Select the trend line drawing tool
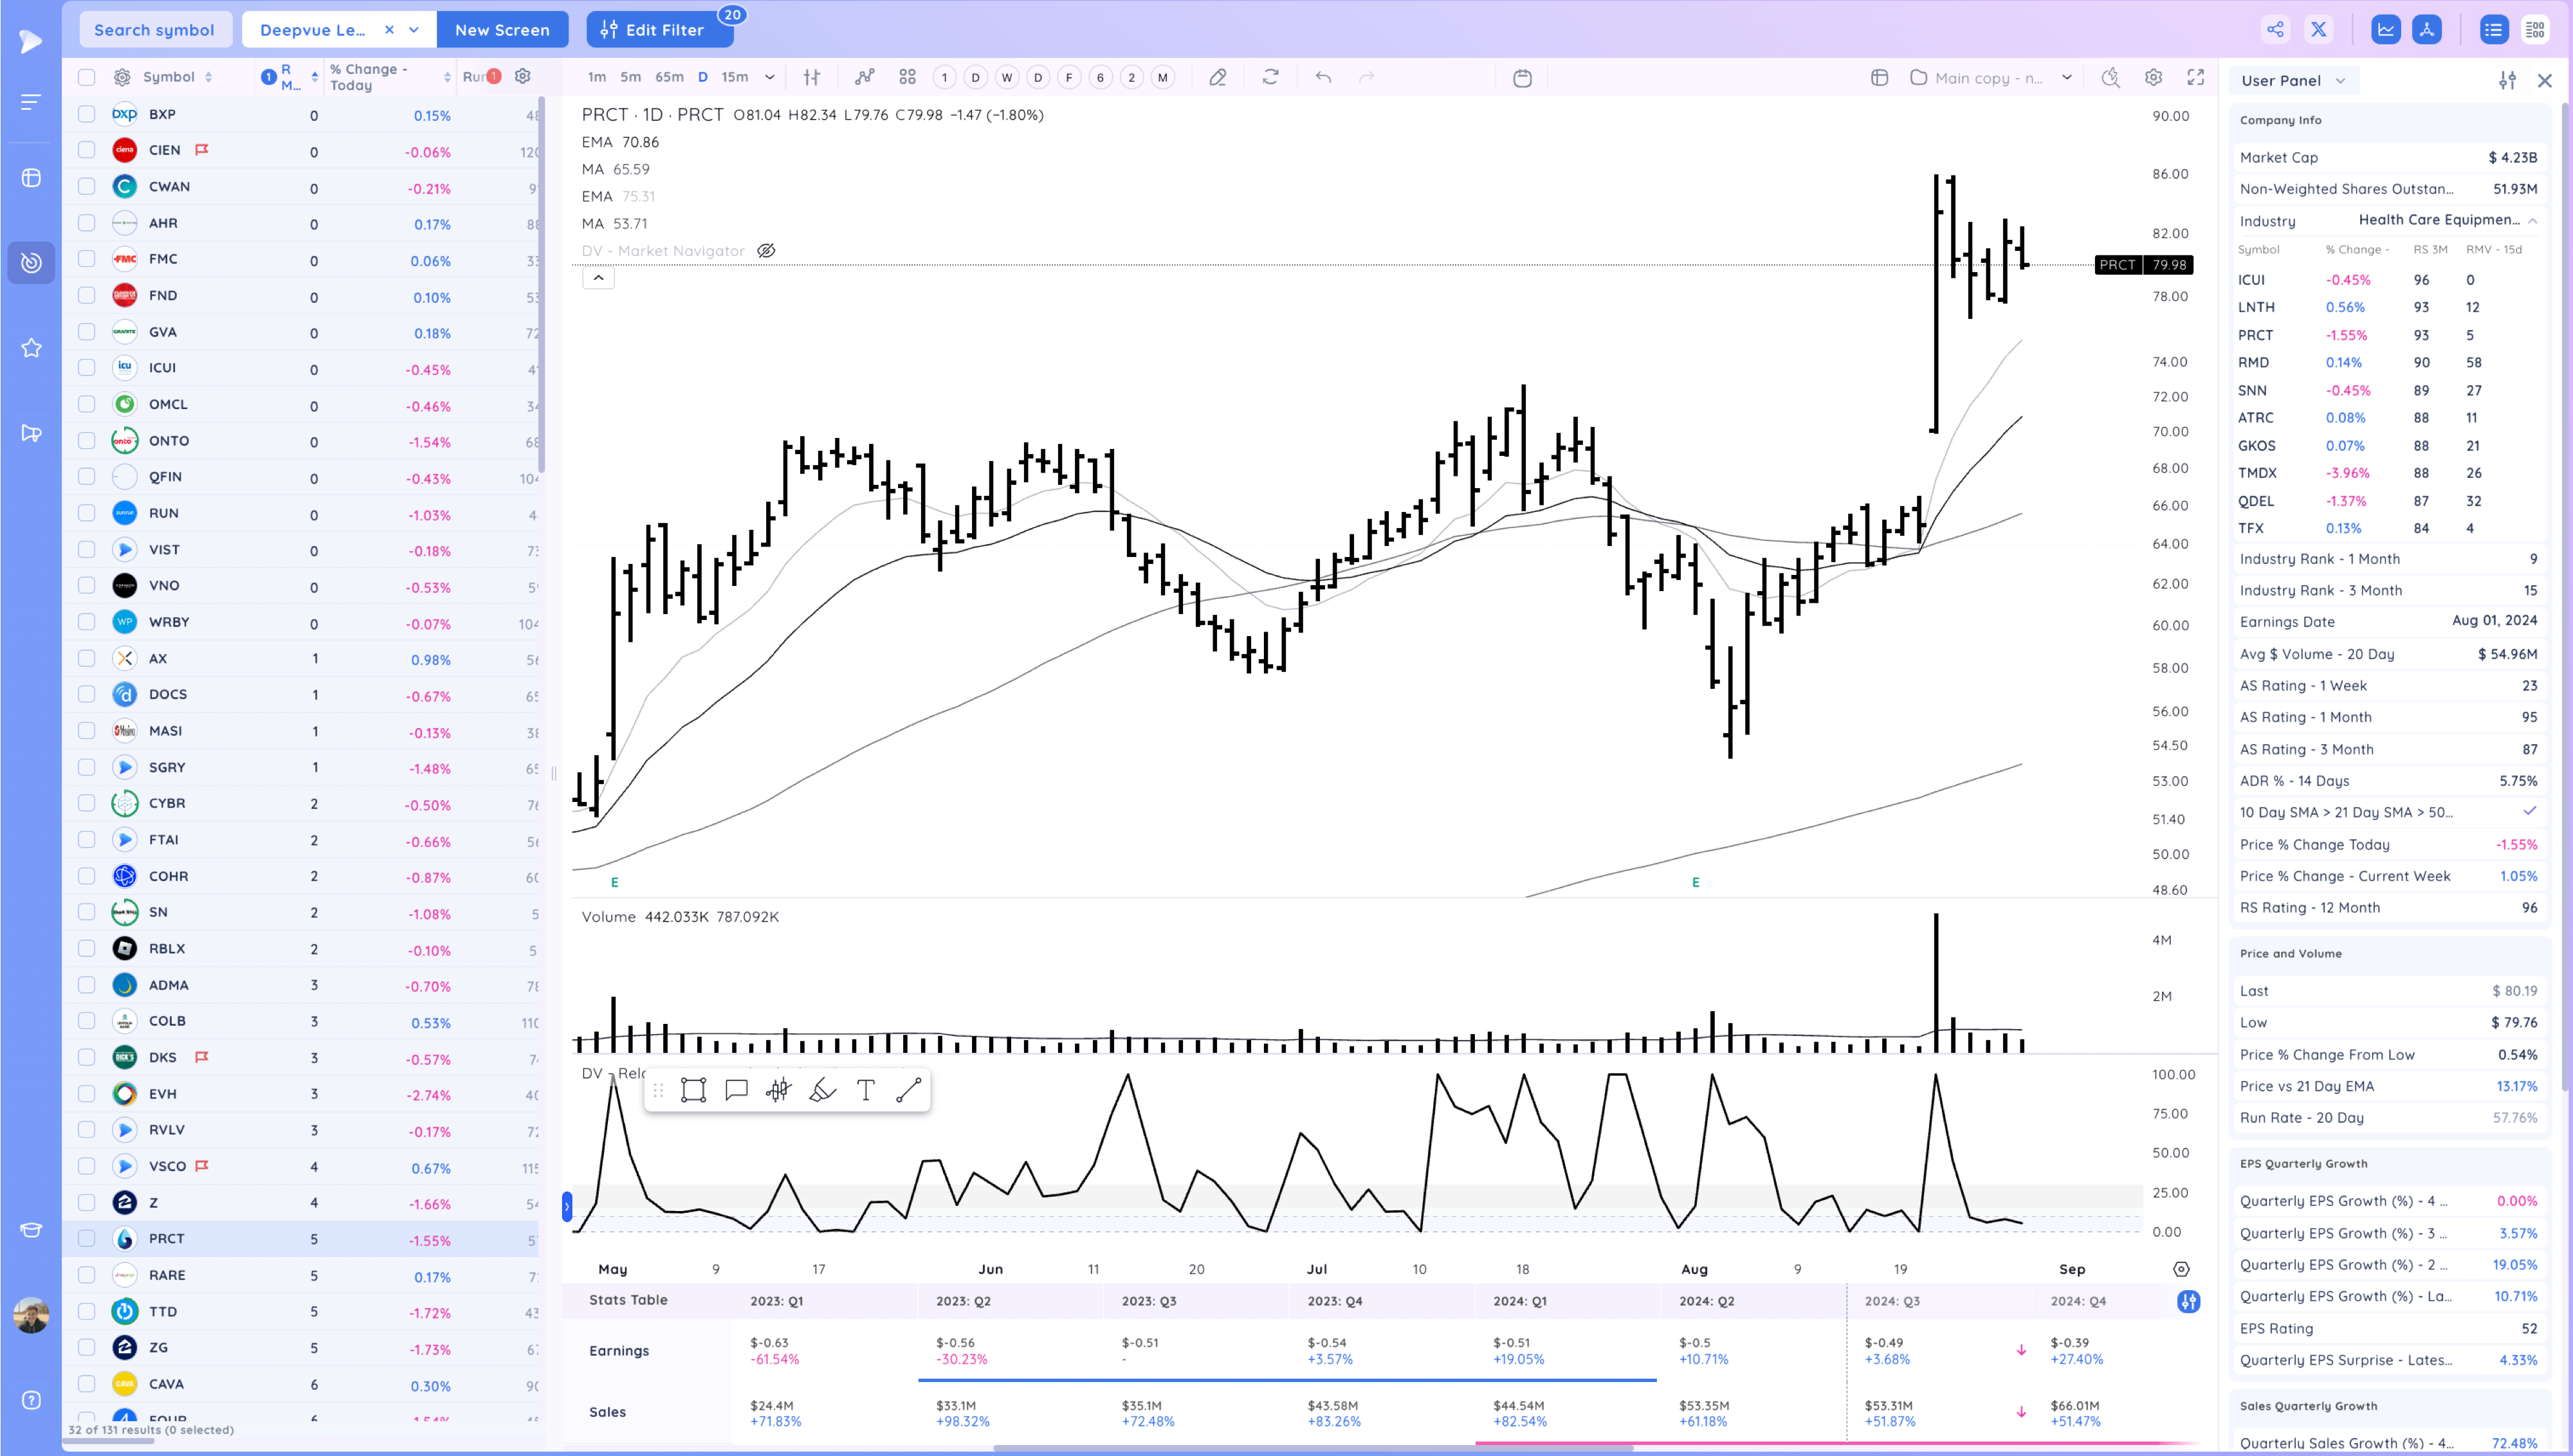Screen dimensions: 2573x1456 tap(908, 1090)
